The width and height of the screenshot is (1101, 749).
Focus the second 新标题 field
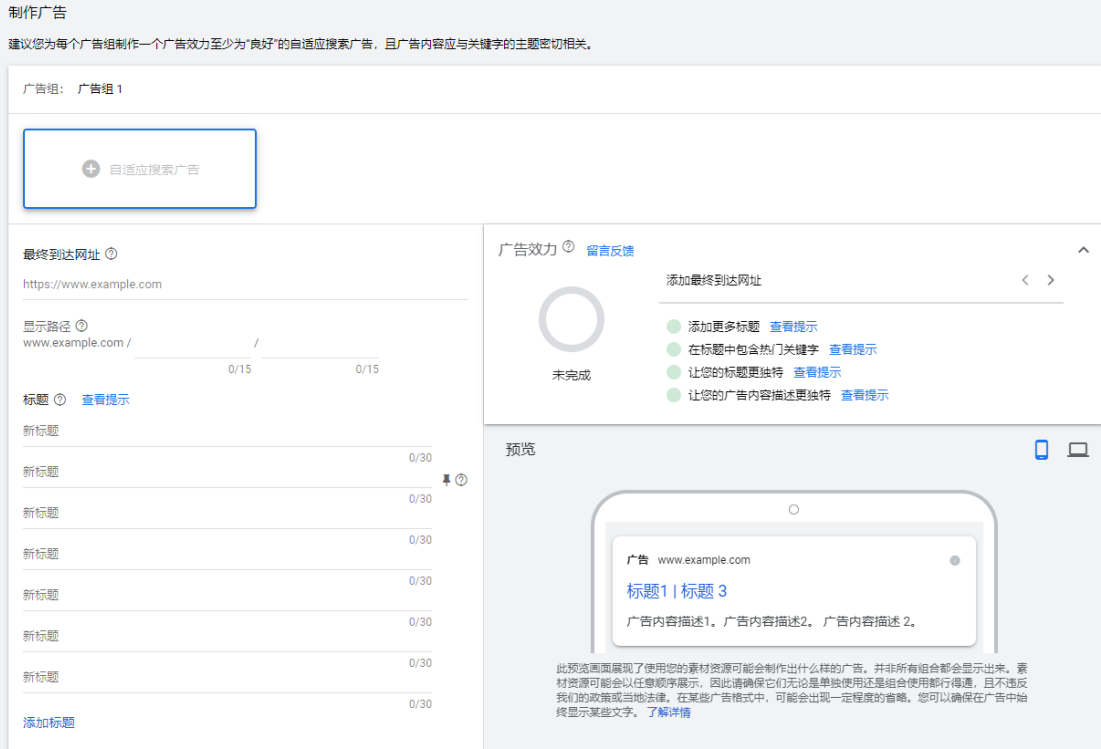point(228,472)
